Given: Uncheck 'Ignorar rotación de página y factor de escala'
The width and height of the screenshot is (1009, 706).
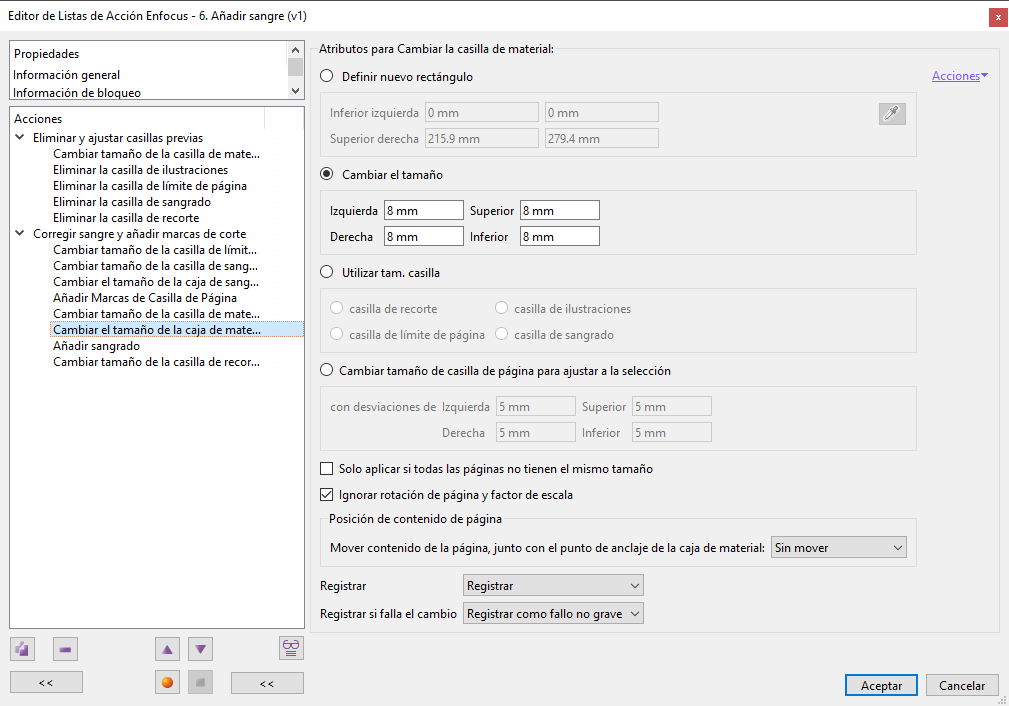Looking at the screenshot, I should click(x=327, y=494).
